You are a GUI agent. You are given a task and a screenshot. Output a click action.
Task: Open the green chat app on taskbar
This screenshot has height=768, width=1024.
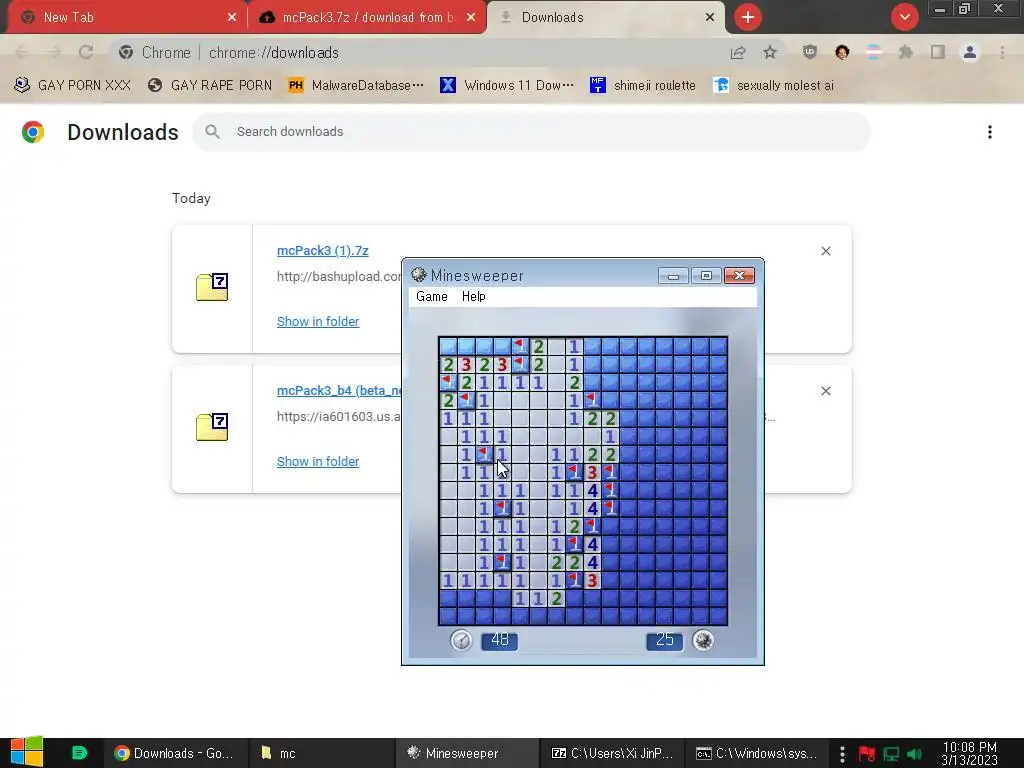[x=79, y=753]
